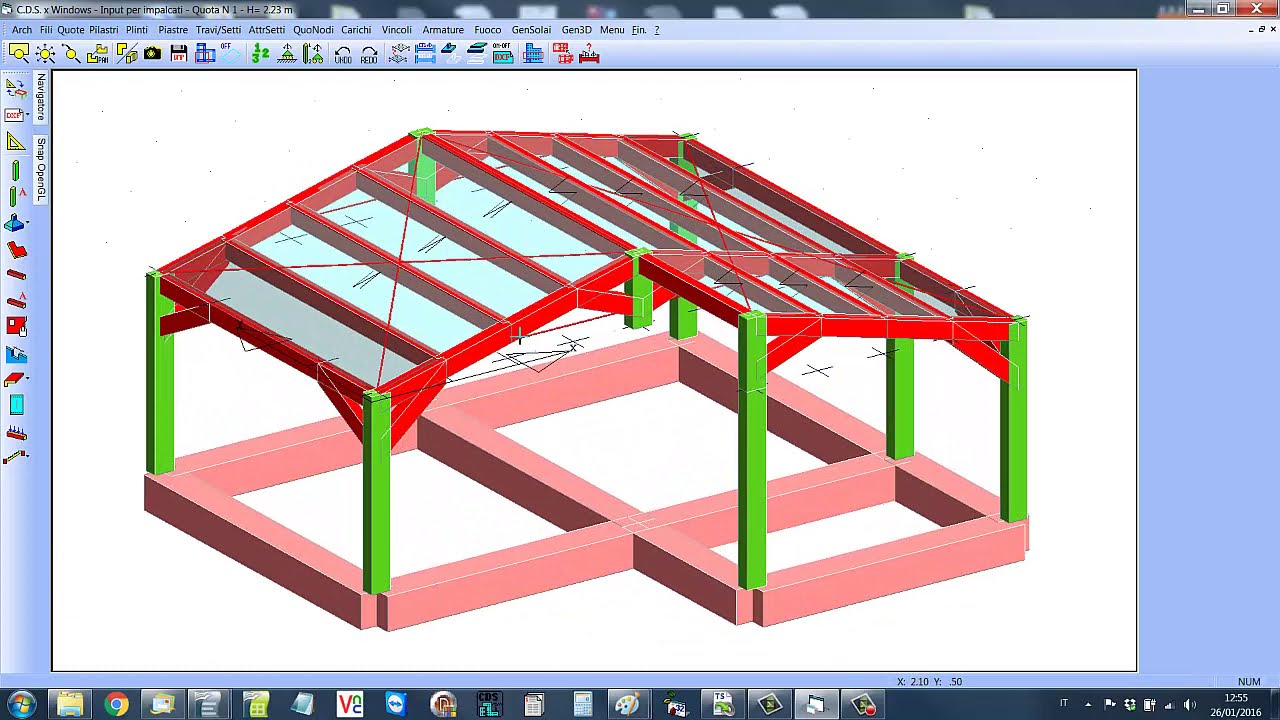Select the red L-shaped wall tool

(x=16, y=250)
